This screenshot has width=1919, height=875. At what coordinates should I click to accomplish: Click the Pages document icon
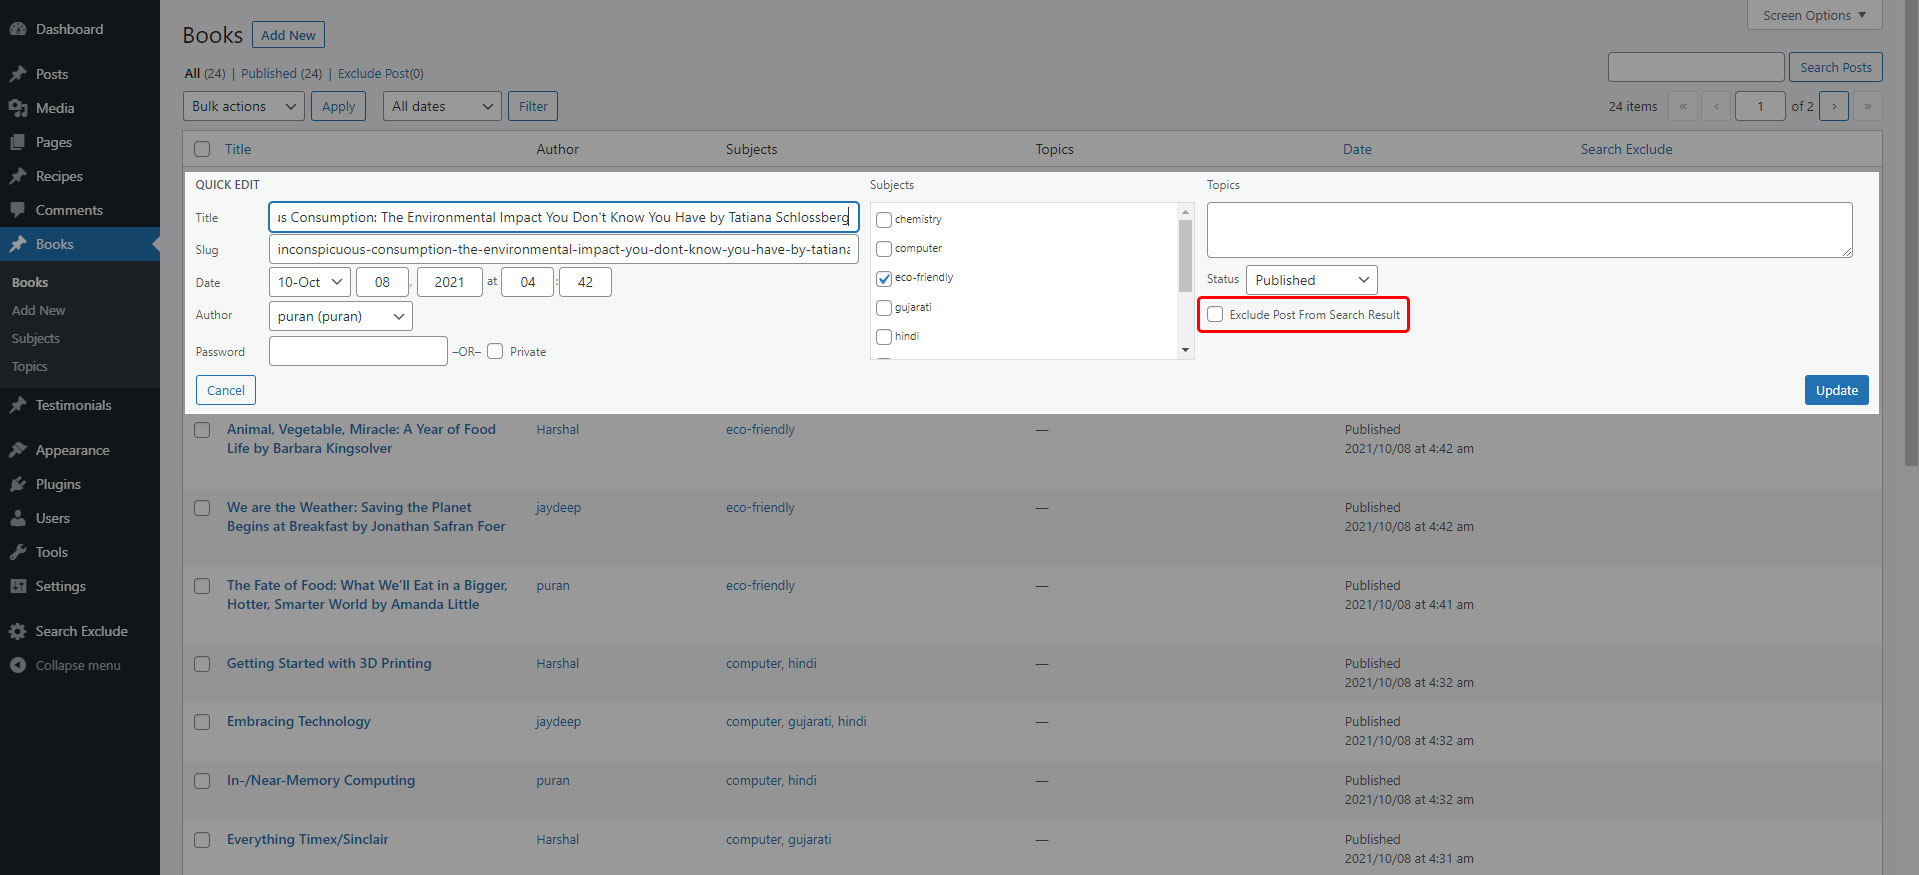[18, 142]
